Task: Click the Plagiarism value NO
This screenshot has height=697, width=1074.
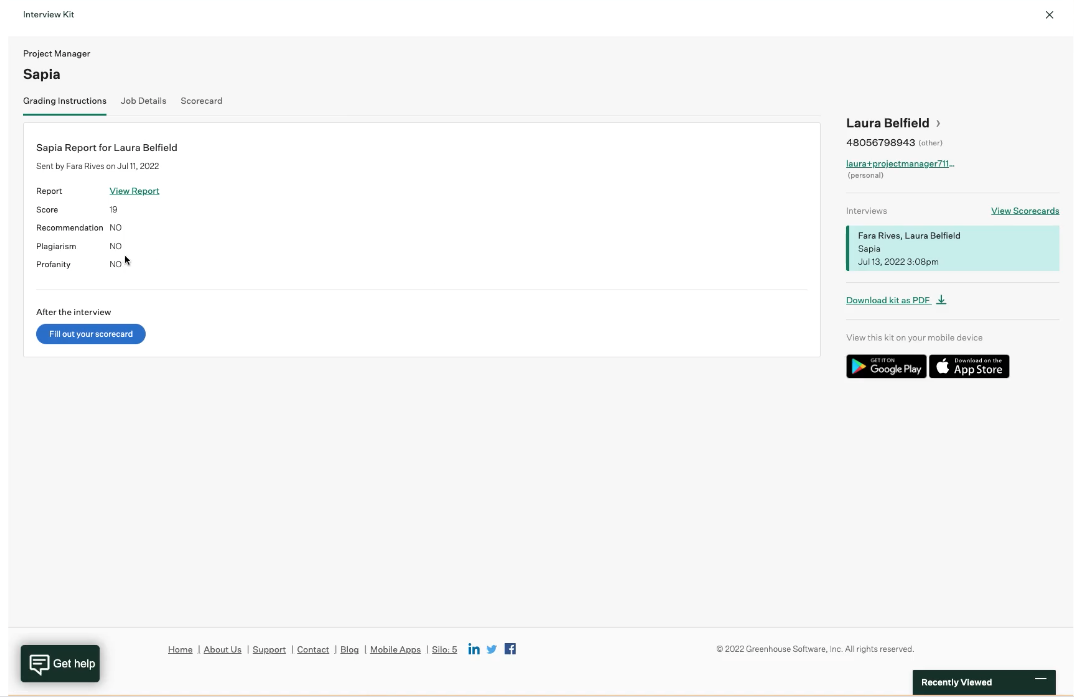Action: pyautogui.click(x=115, y=246)
